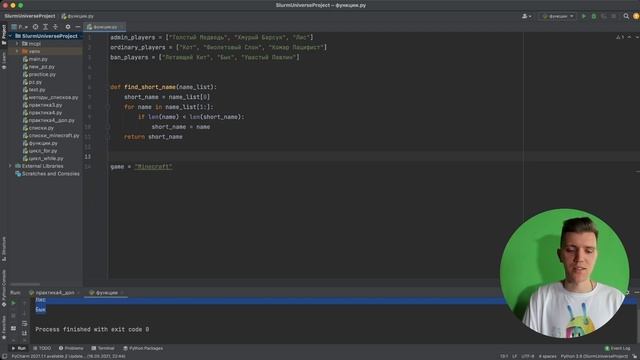
Task: Open test.py in project tree
Action: click(x=37, y=90)
